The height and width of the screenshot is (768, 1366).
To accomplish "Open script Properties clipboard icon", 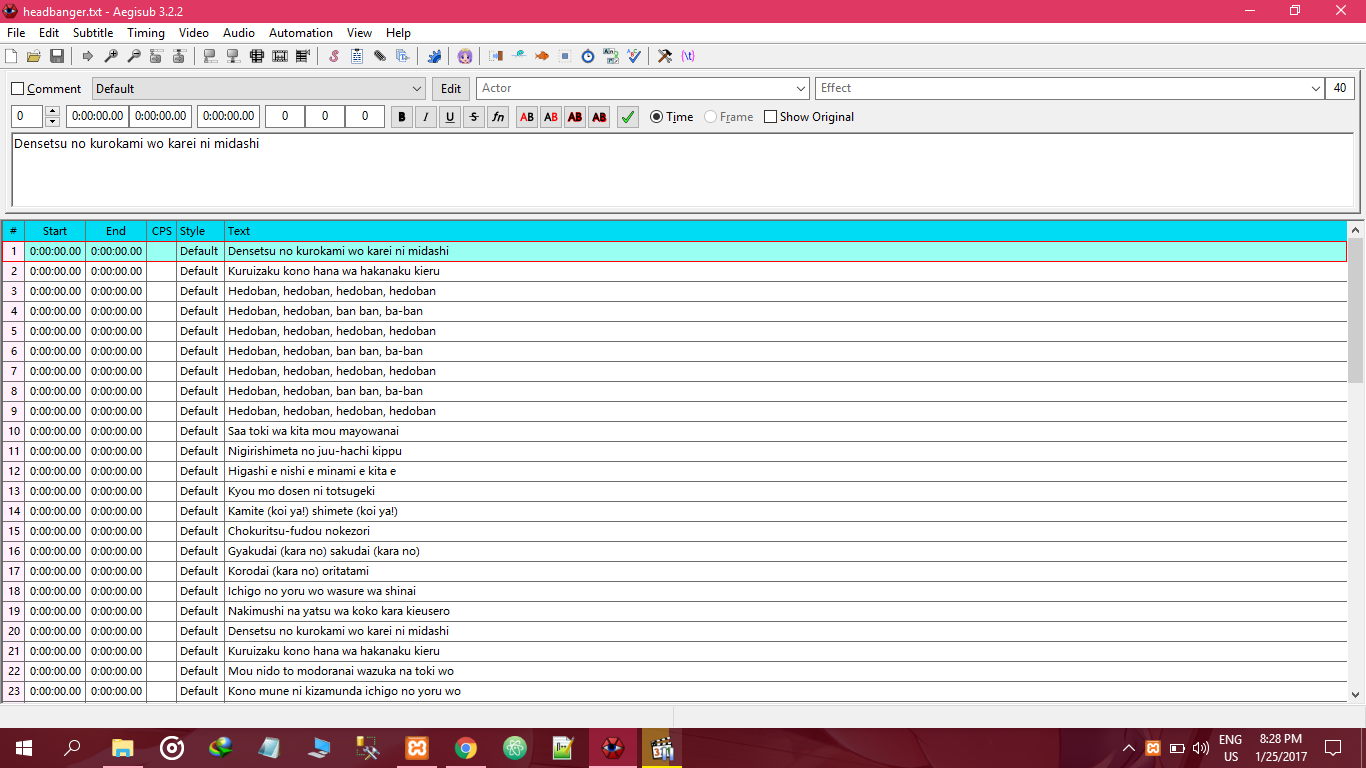I will tap(357, 56).
